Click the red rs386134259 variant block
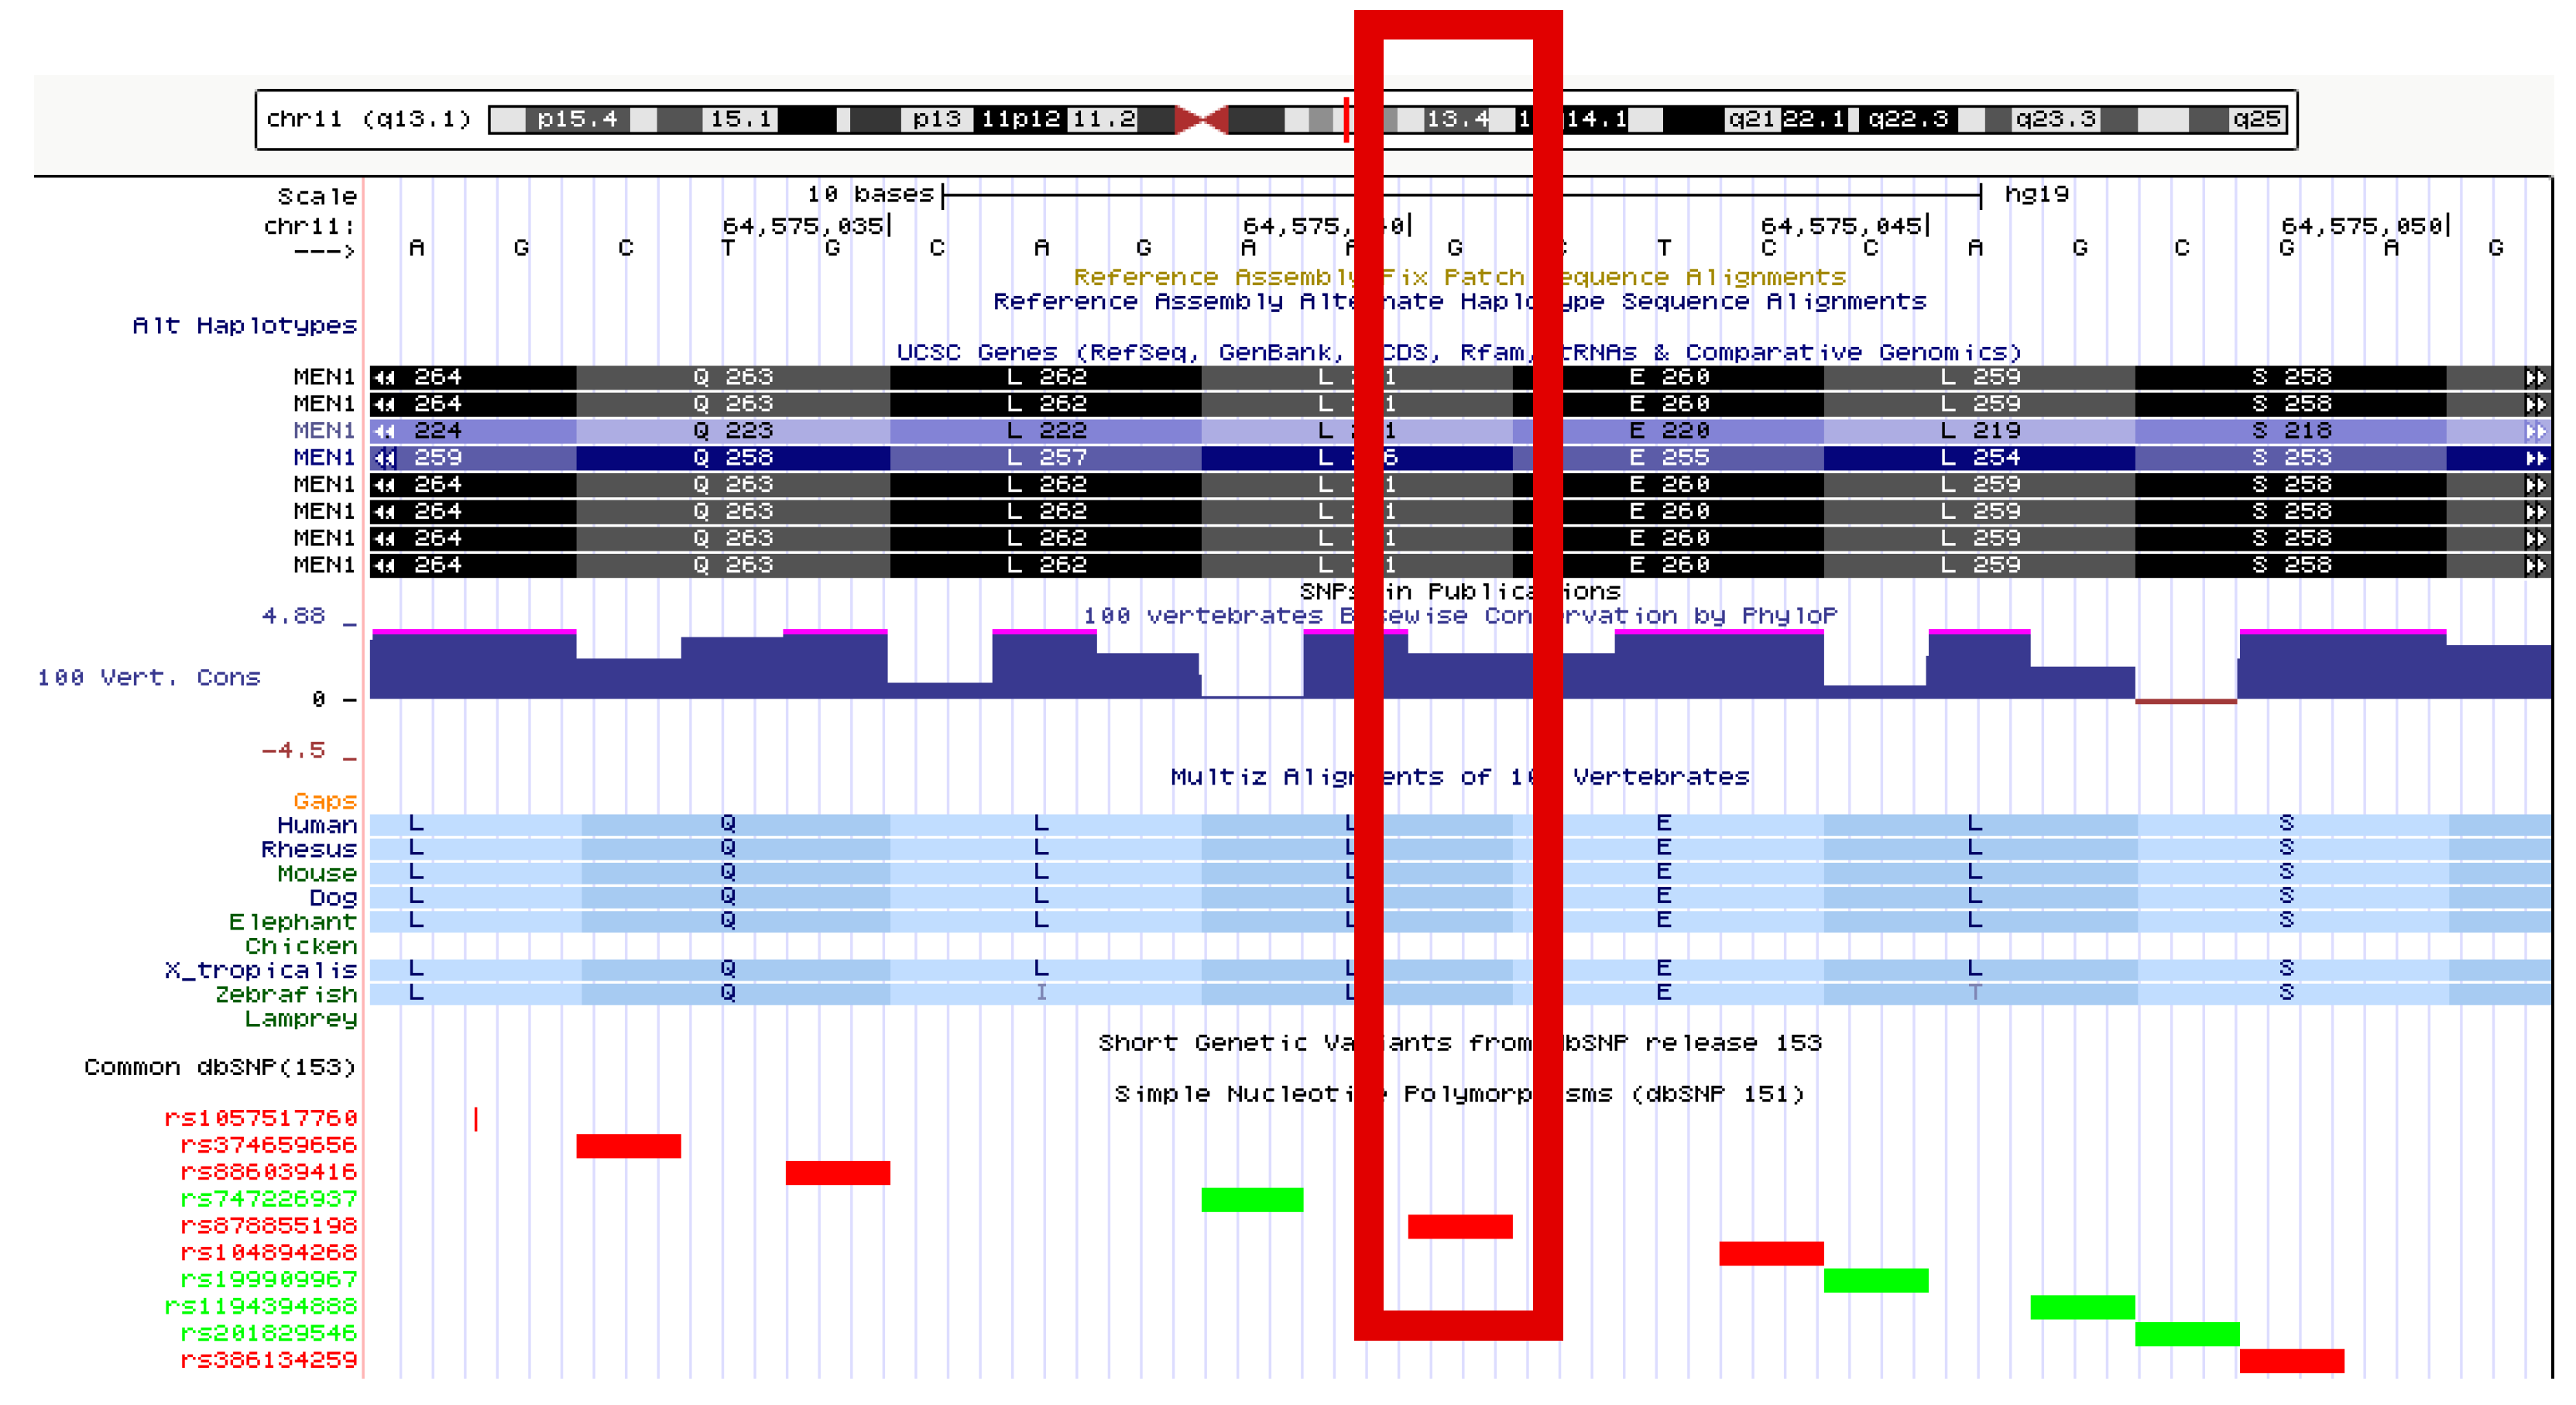 (x=2292, y=1361)
